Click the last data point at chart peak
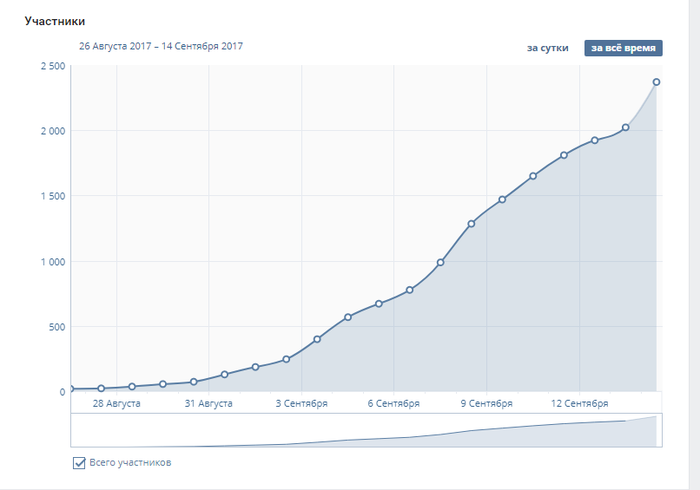The image size is (700, 490). (x=656, y=82)
